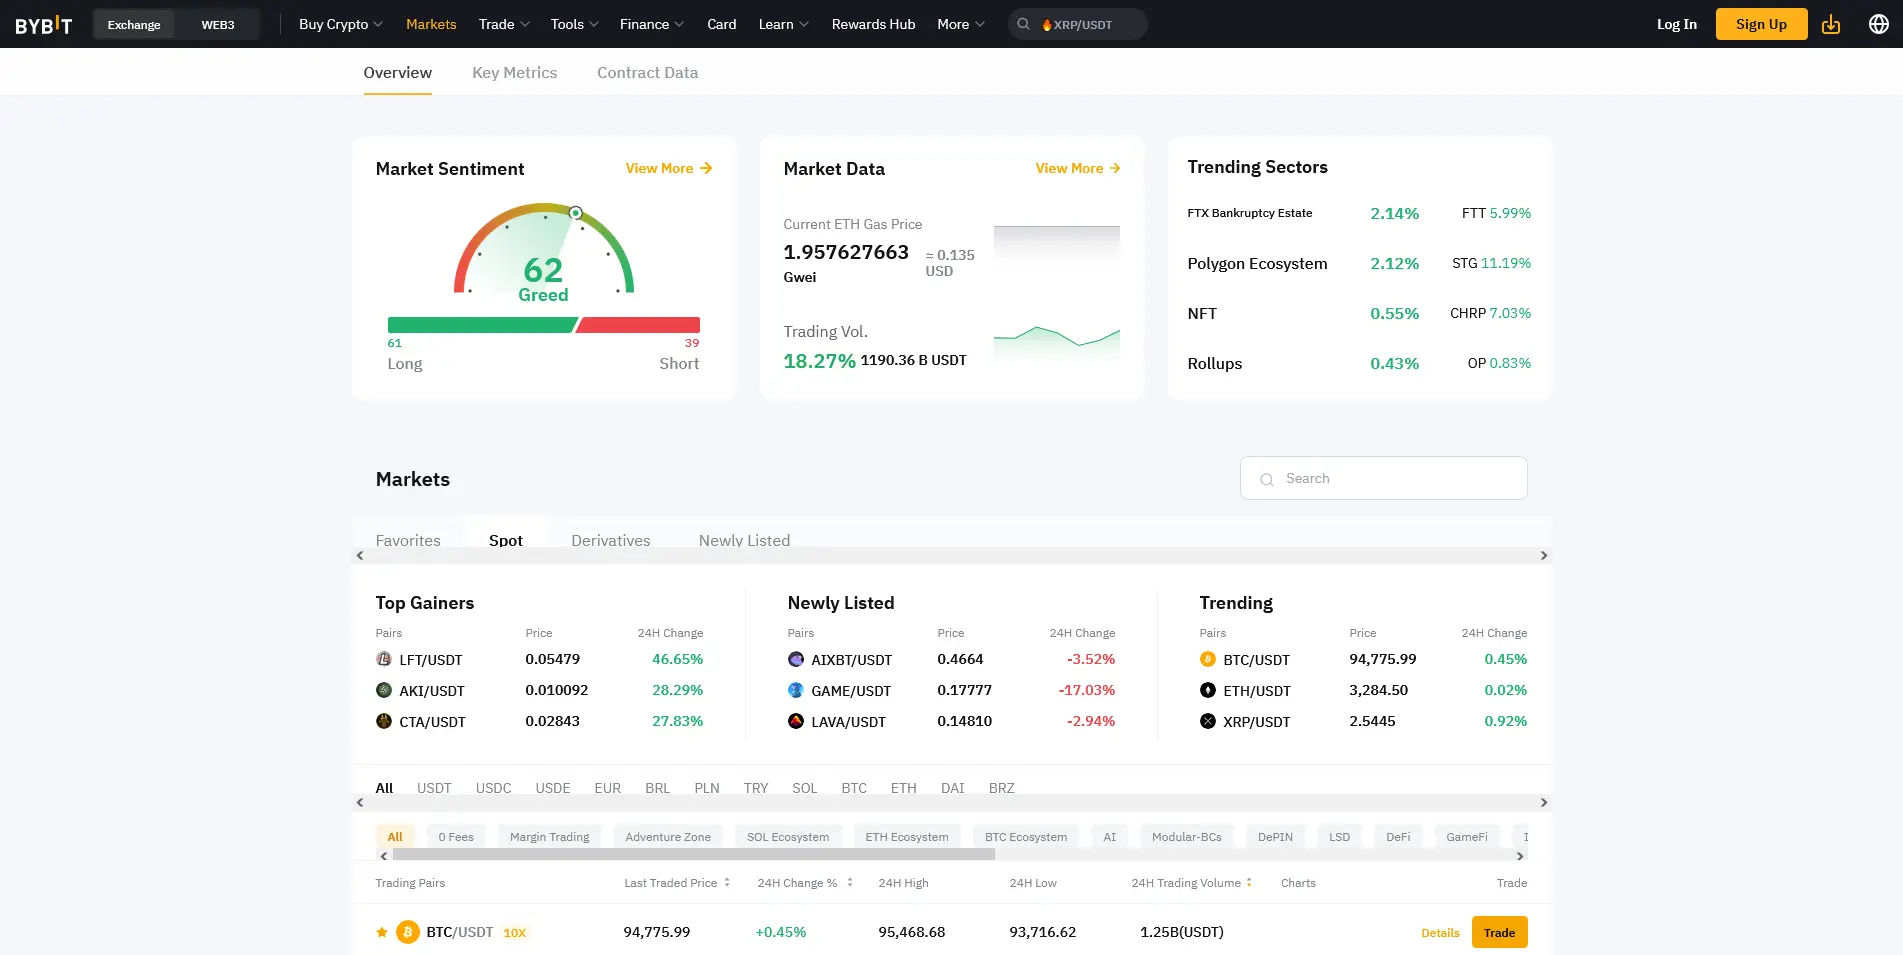Click the BTC icon in Trending list
The image size is (1903, 955).
point(1208,659)
